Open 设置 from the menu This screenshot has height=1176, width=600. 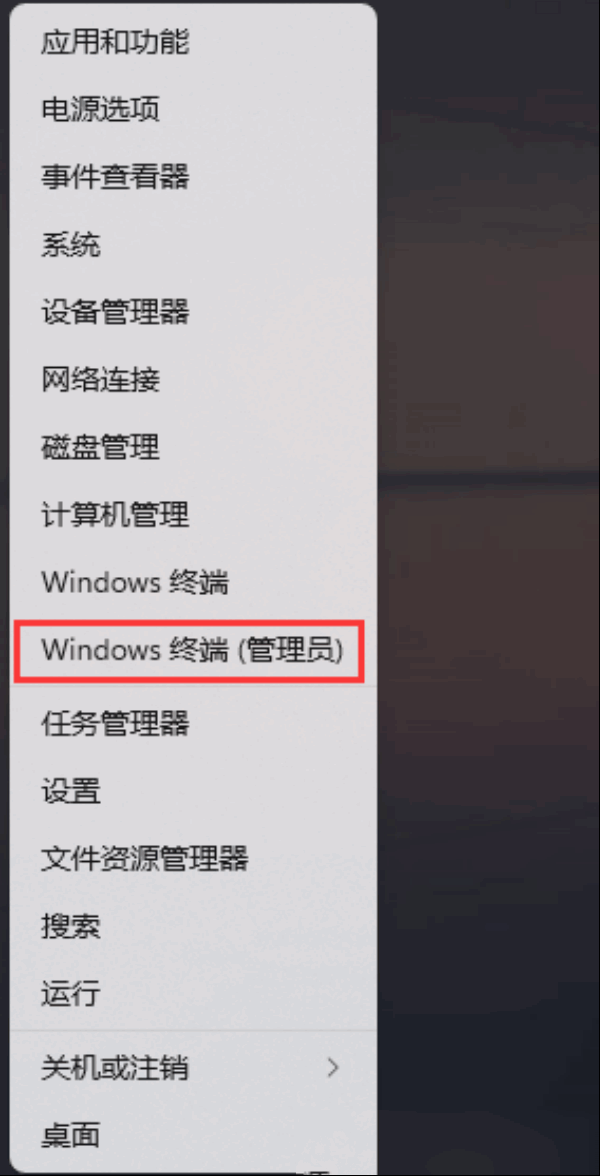pyautogui.click(x=193, y=791)
